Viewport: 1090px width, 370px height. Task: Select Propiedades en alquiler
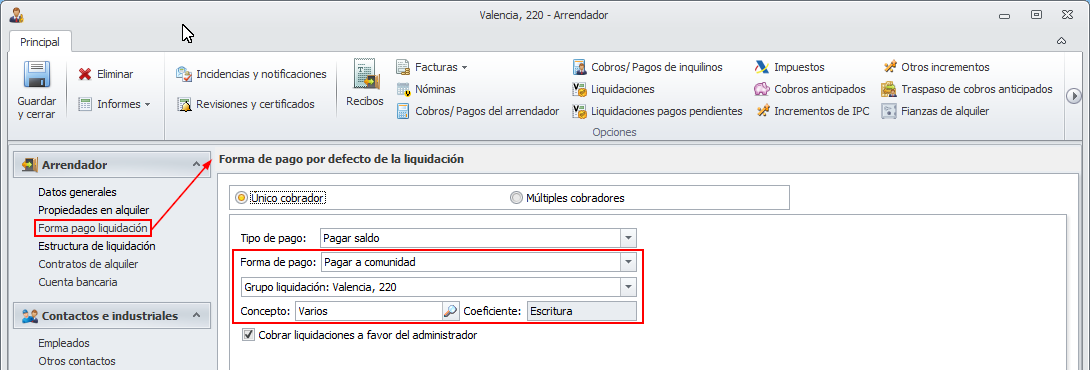pyautogui.click(x=94, y=210)
